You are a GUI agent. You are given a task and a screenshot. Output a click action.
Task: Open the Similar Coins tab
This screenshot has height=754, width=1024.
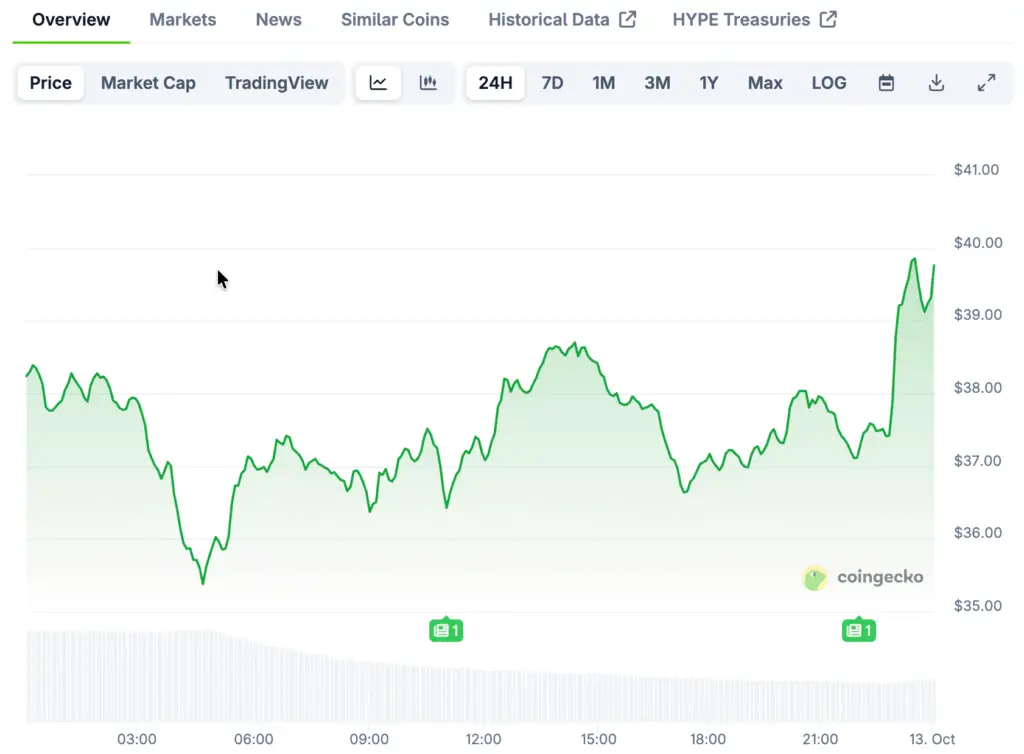pyautogui.click(x=395, y=19)
